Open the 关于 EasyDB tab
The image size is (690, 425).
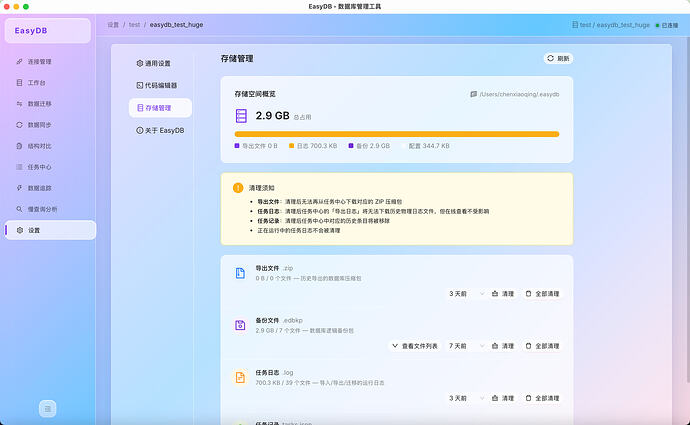pyautogui.click(x=160, y=130)
